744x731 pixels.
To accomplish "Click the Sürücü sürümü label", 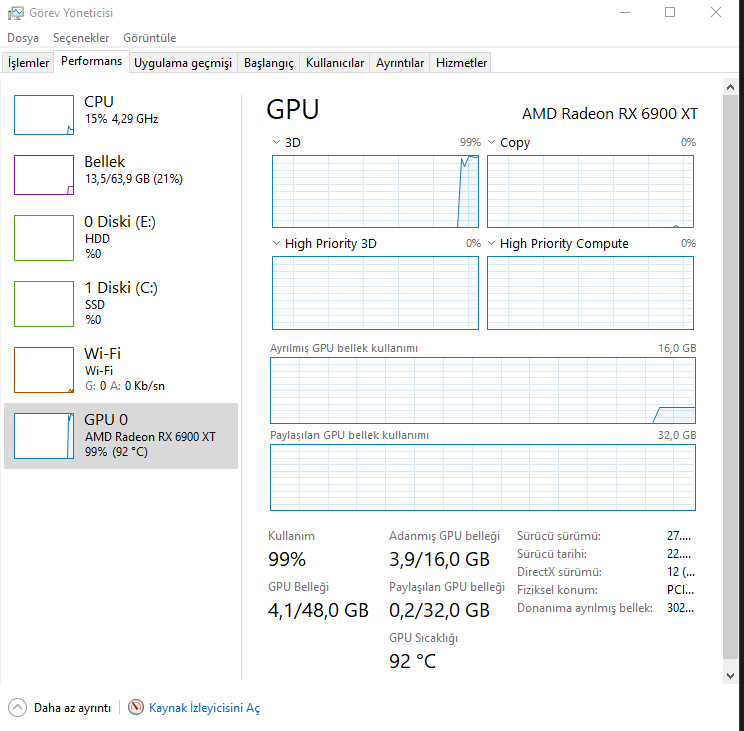I will point(558,536).
